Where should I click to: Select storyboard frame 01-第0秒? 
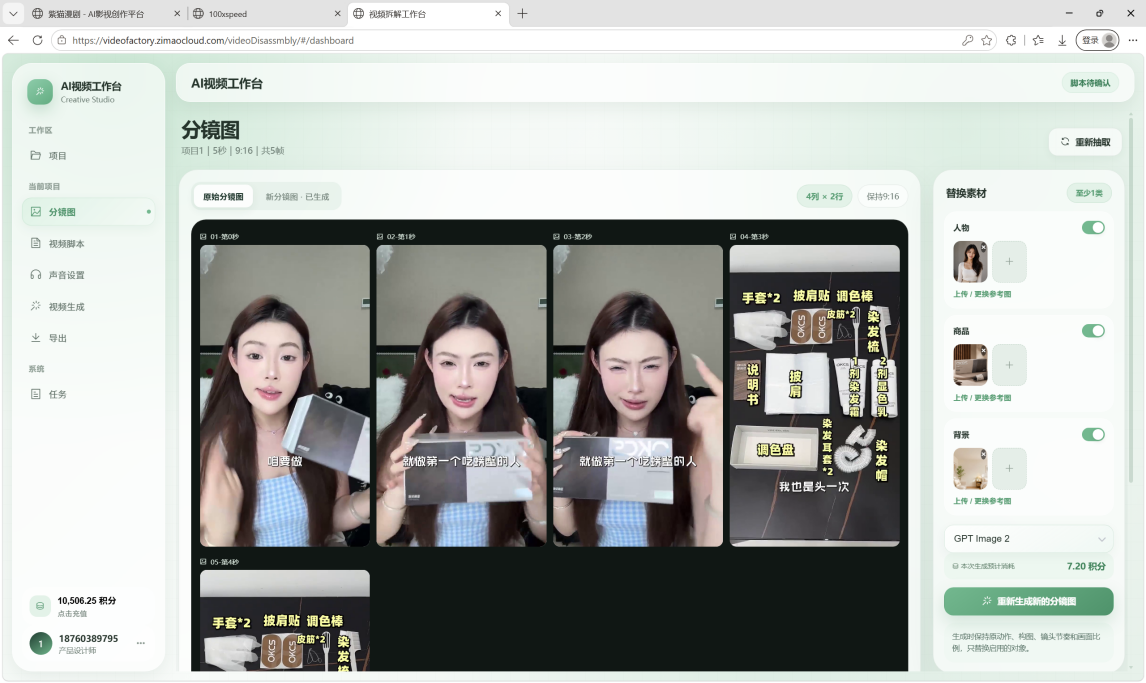coord(284,395)
